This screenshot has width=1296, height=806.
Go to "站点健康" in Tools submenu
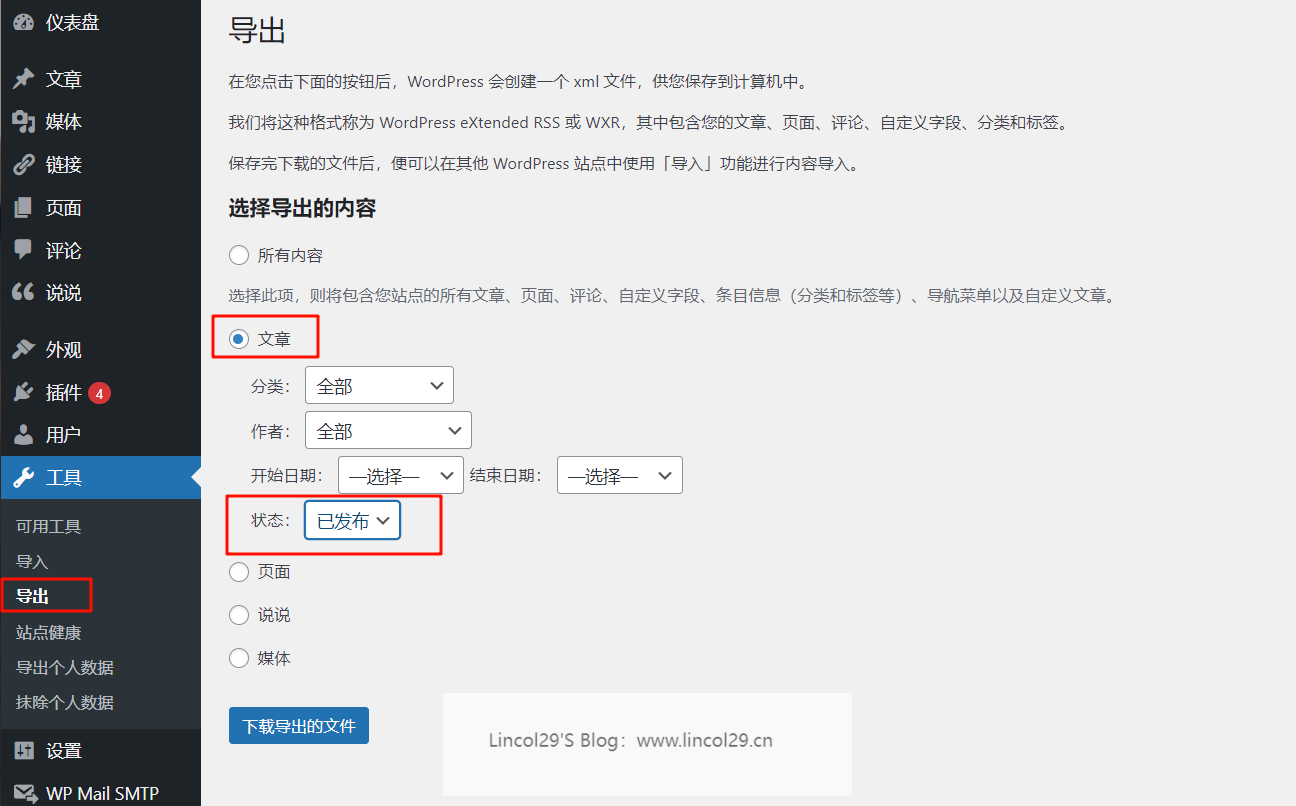pos(49,632)
